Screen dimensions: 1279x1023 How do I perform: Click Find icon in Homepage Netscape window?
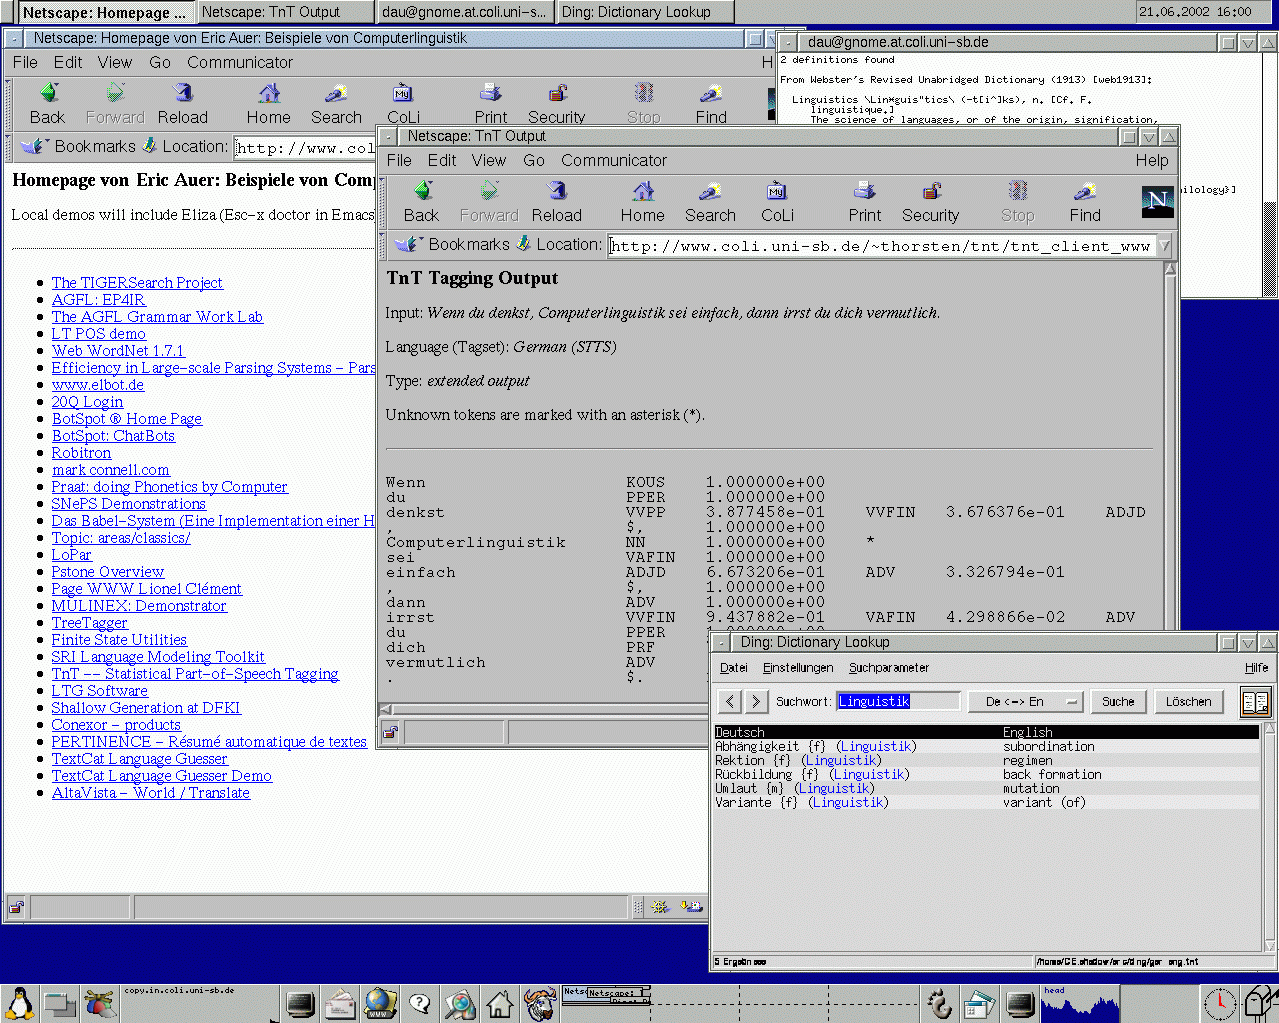coord(711,92)
